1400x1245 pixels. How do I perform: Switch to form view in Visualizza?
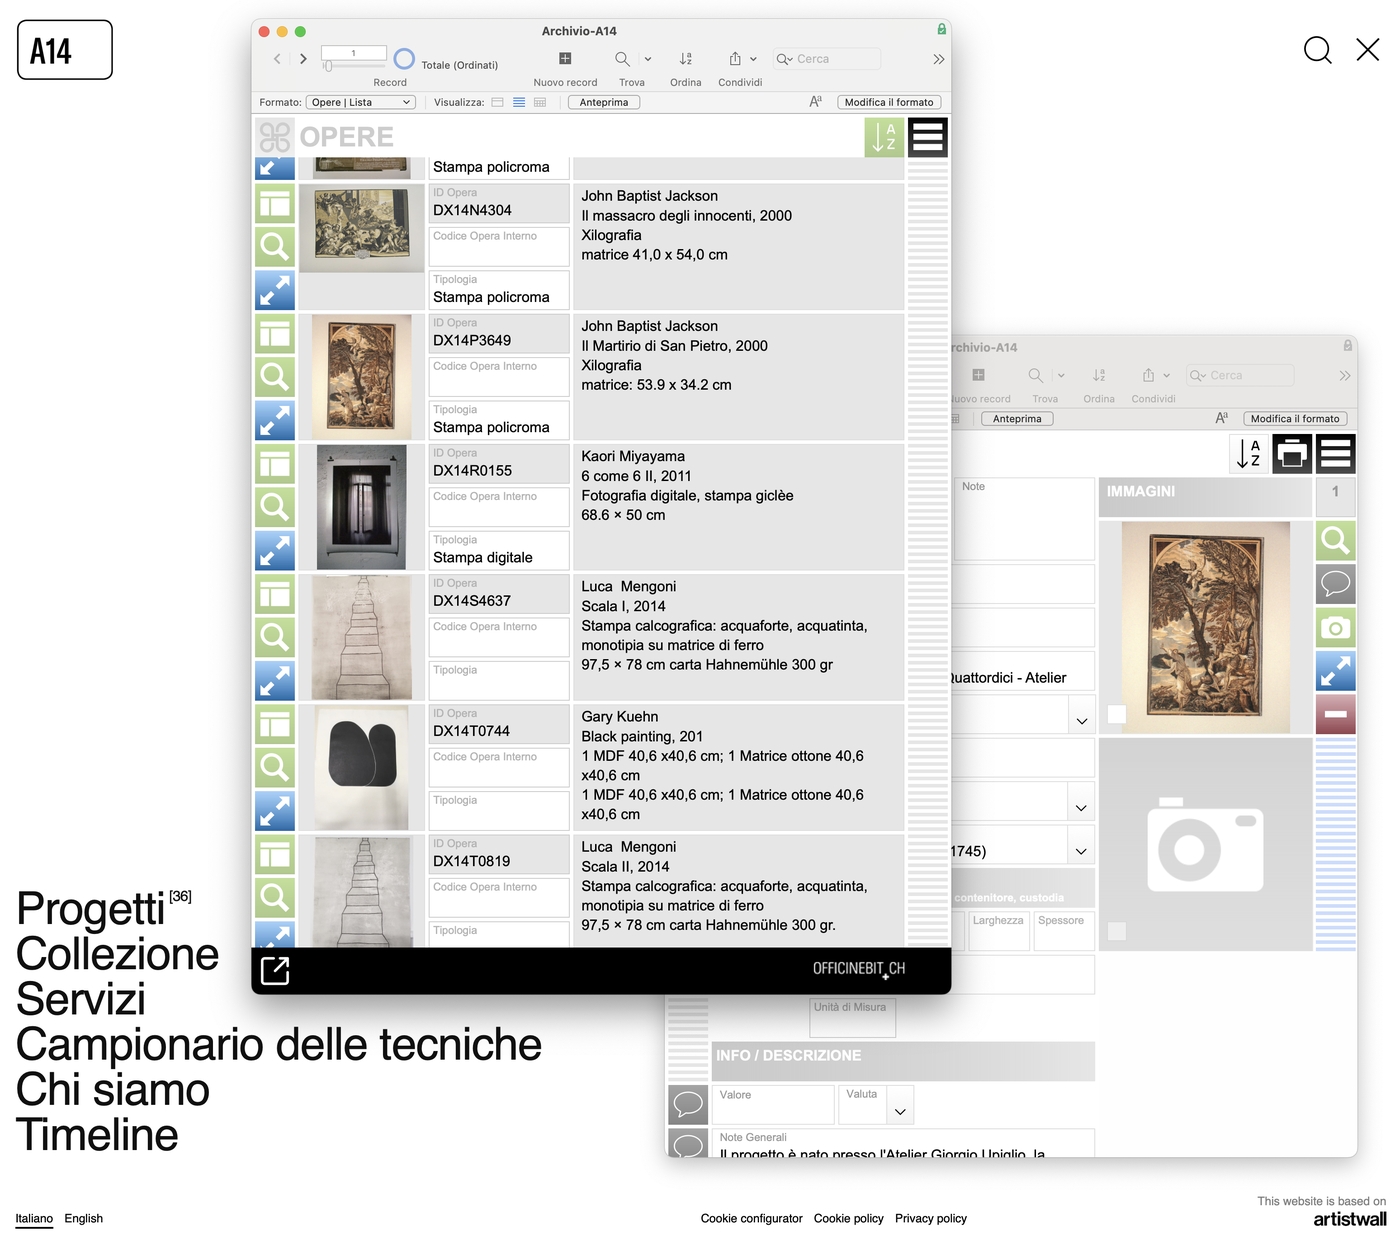[497, 102]
